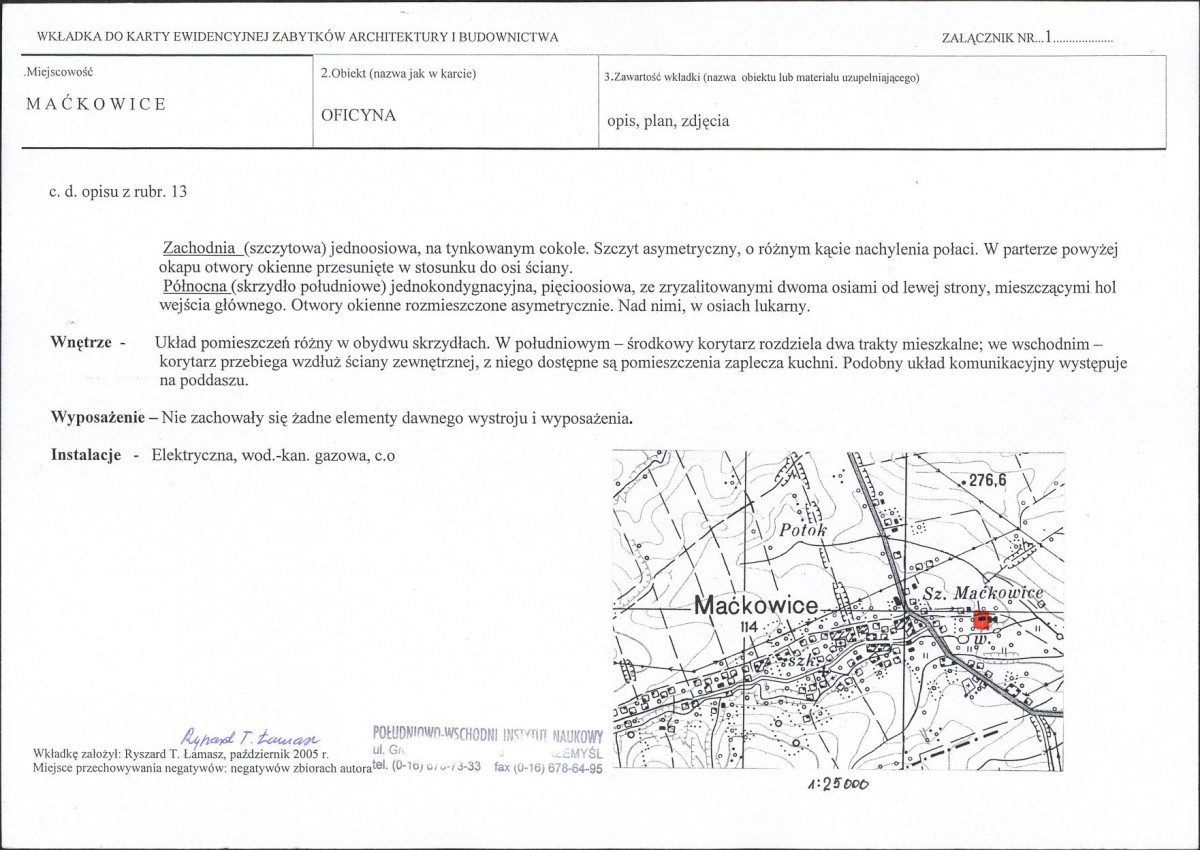
Task: Click the Wnętrze section label
Action: (x=81, y=342)
